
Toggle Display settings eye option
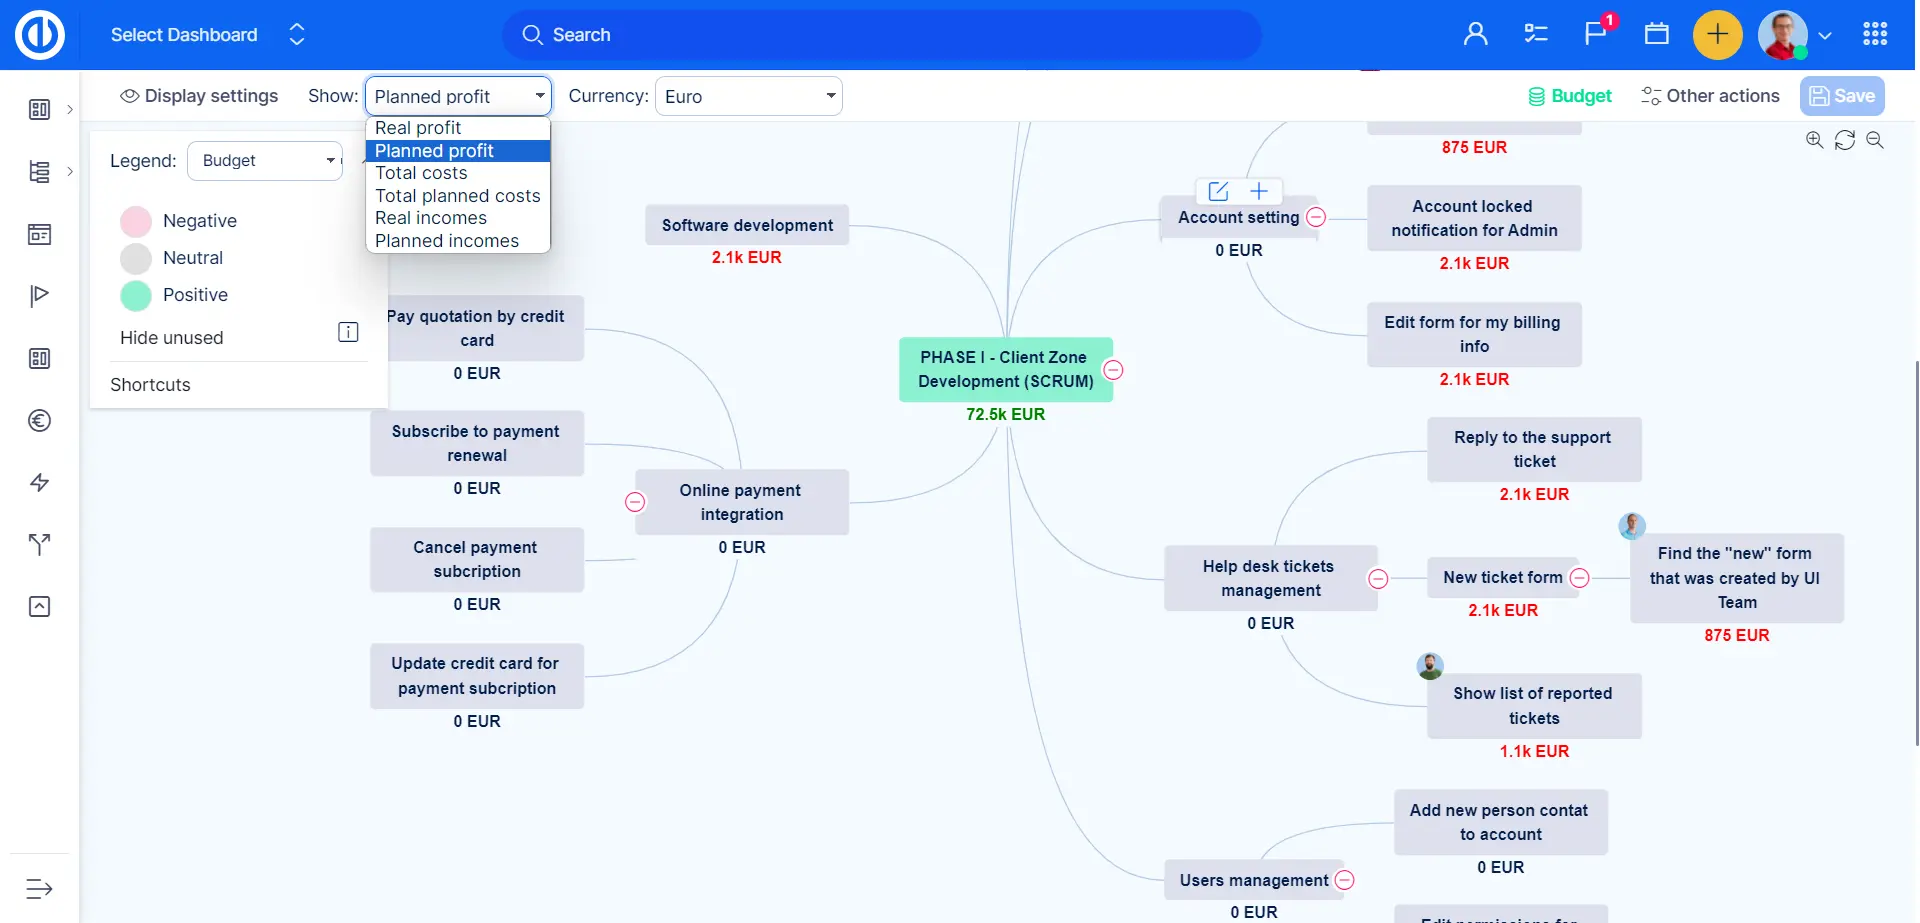click(199, 96)
